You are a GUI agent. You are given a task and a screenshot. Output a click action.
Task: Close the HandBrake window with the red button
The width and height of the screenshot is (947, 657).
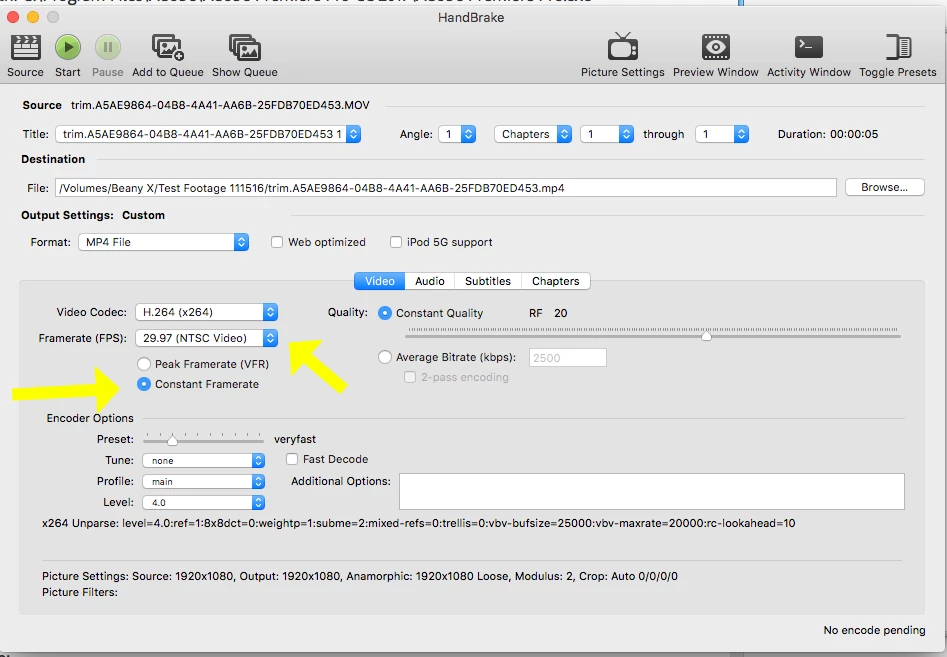13,17
